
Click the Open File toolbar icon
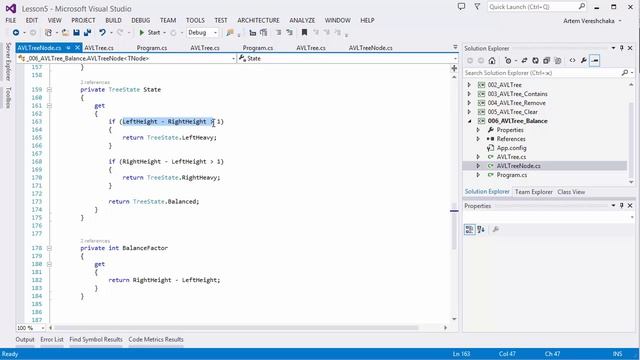[65, 32]
